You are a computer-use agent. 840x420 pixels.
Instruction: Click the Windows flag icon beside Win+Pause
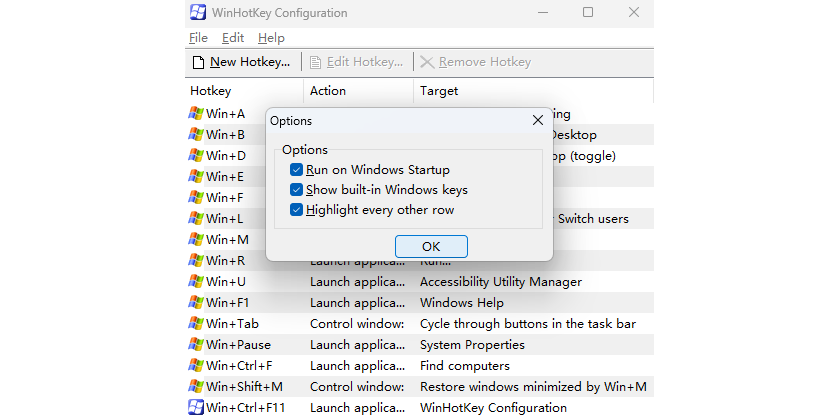196,345
